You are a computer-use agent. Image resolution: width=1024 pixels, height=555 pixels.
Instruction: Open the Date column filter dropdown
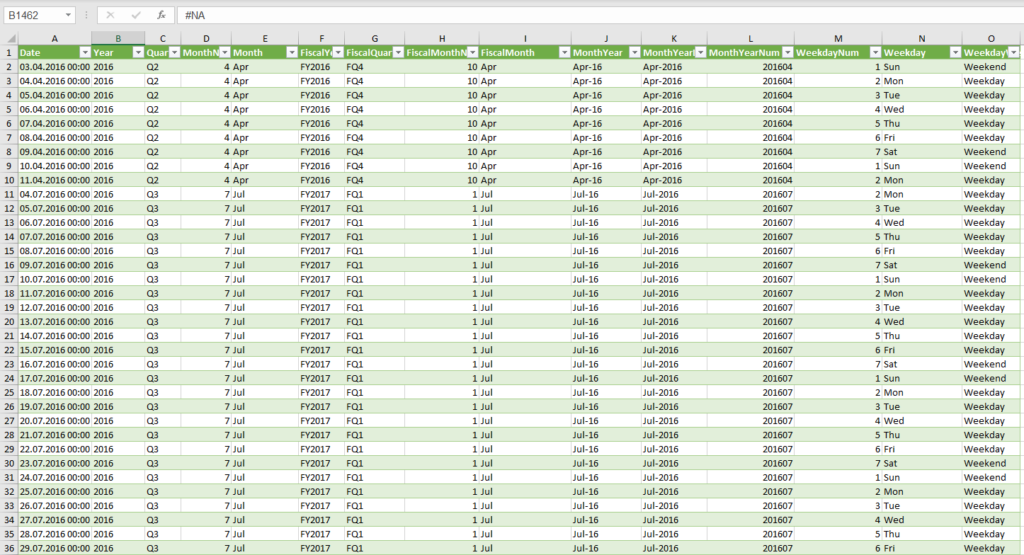(84, 52)
